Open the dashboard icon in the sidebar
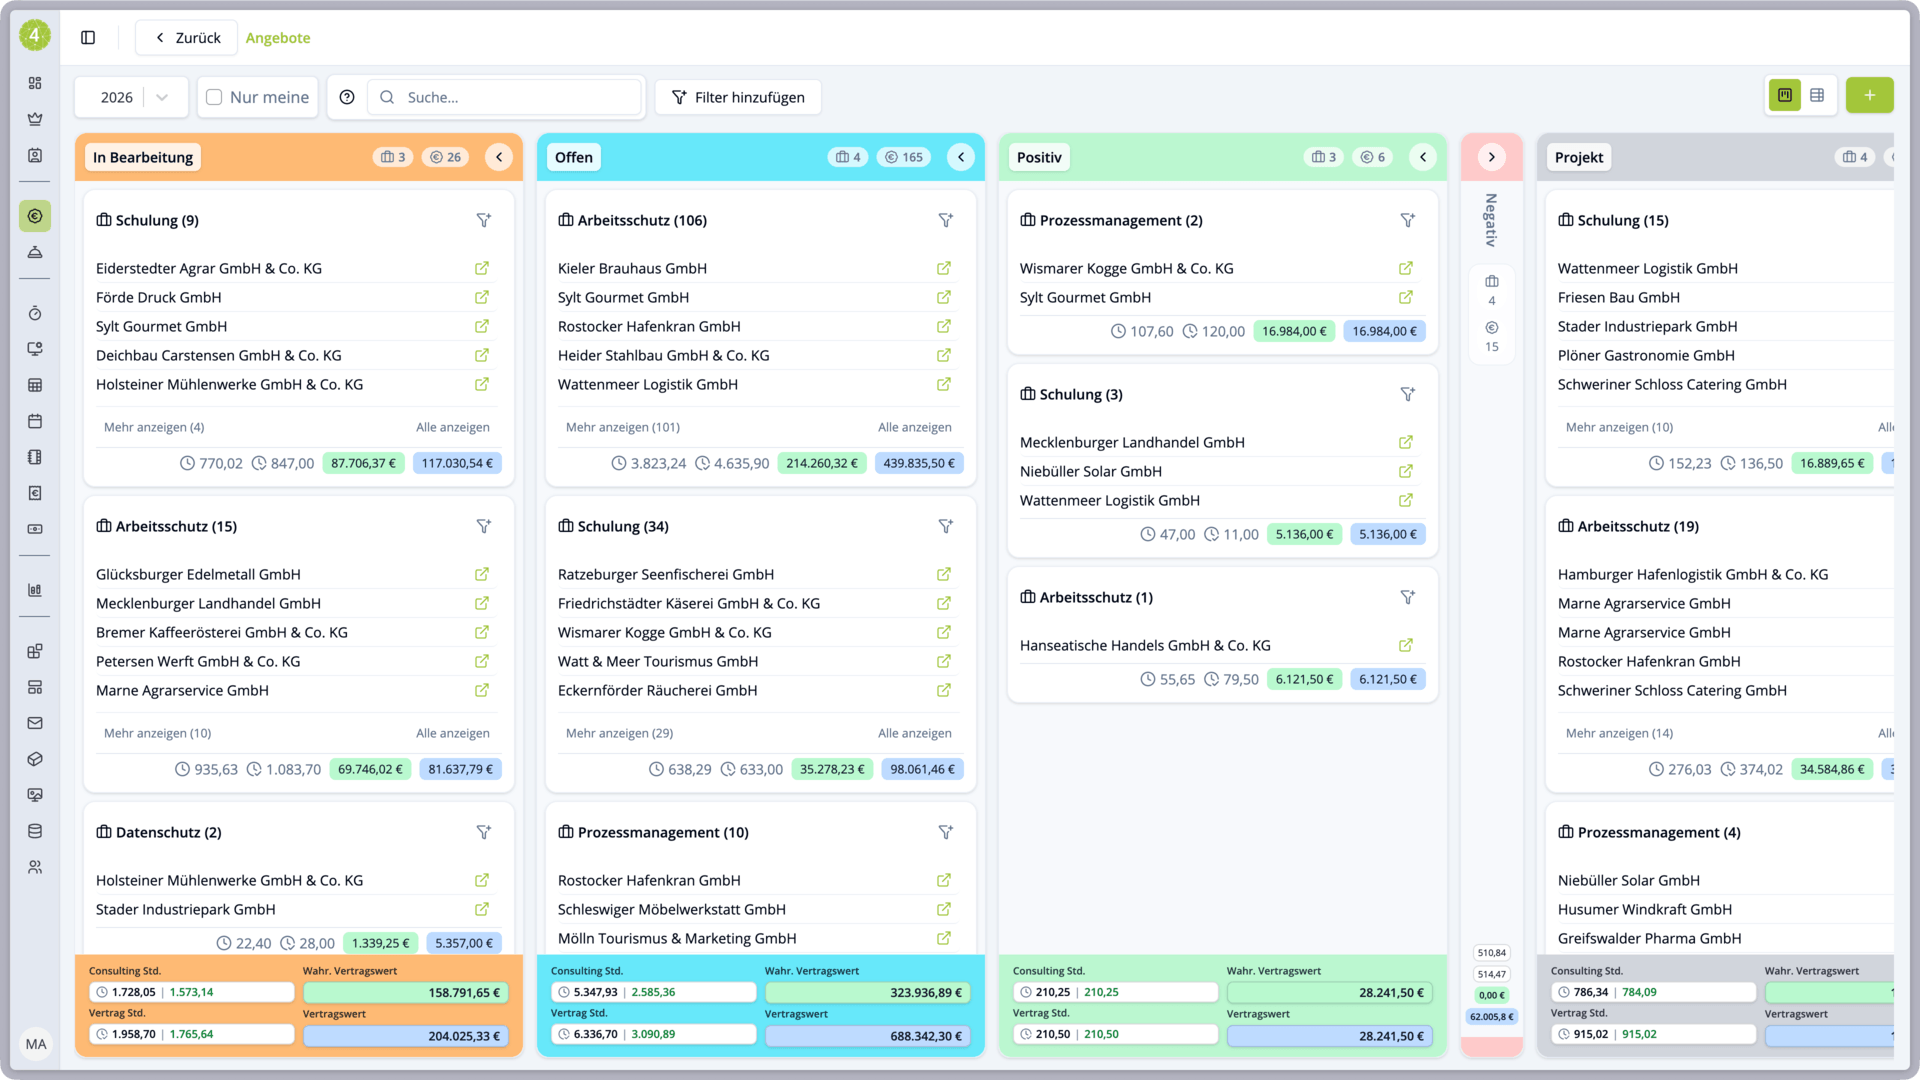 click(x=35, y=83)
